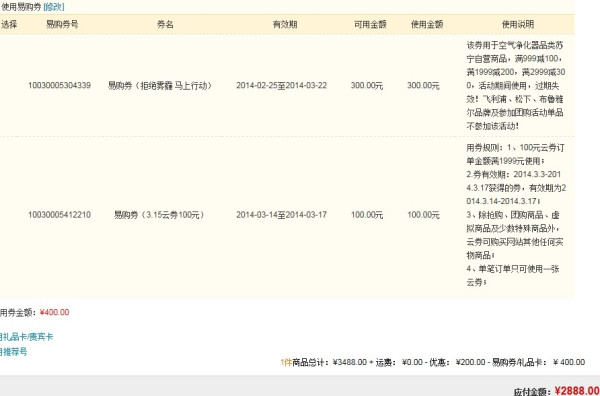600x396 pixels.
Task: Select the 100.00元 available amount cell
Action: (x=367, y=215)
